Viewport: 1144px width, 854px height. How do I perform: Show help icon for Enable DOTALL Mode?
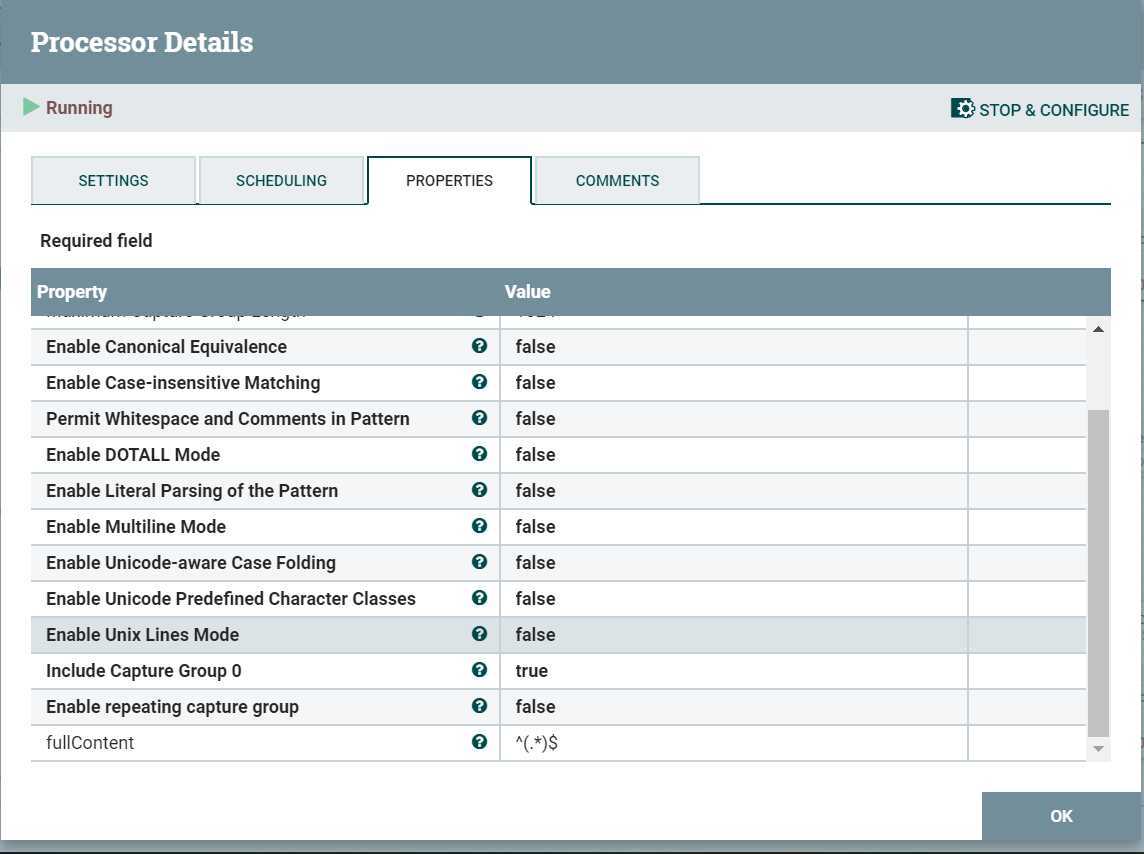click(479, 454)
